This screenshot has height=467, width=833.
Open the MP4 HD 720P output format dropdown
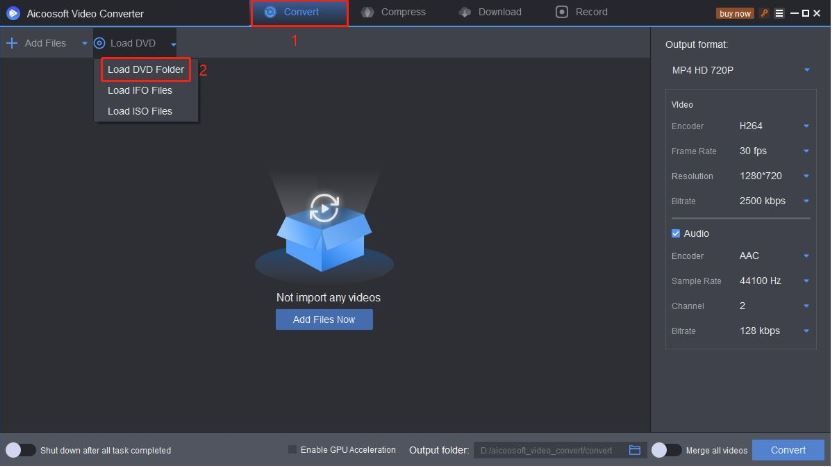740,70
